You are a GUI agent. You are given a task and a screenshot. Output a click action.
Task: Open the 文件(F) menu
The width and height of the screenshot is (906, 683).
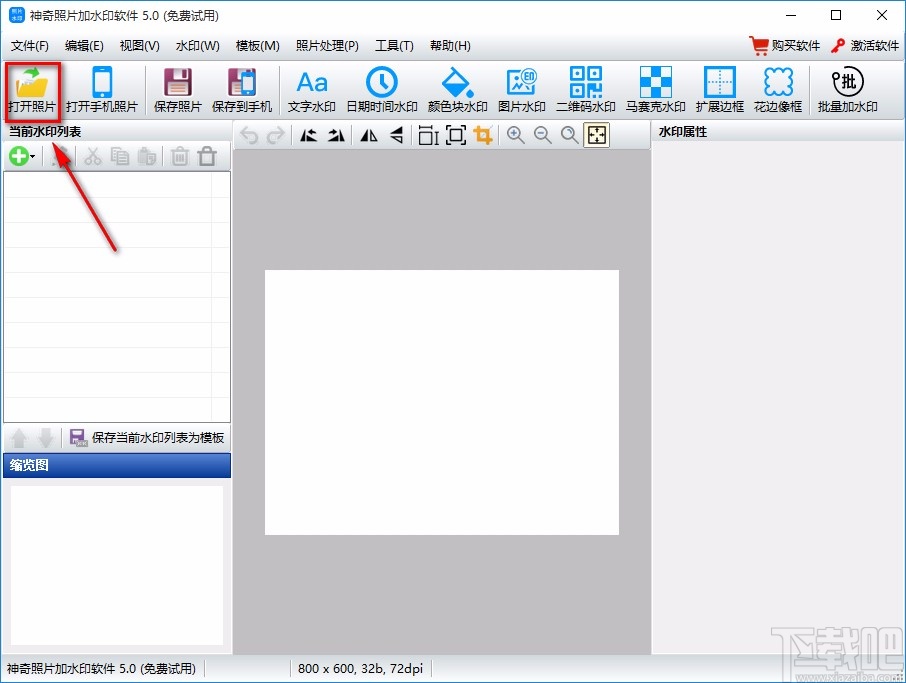29,46
